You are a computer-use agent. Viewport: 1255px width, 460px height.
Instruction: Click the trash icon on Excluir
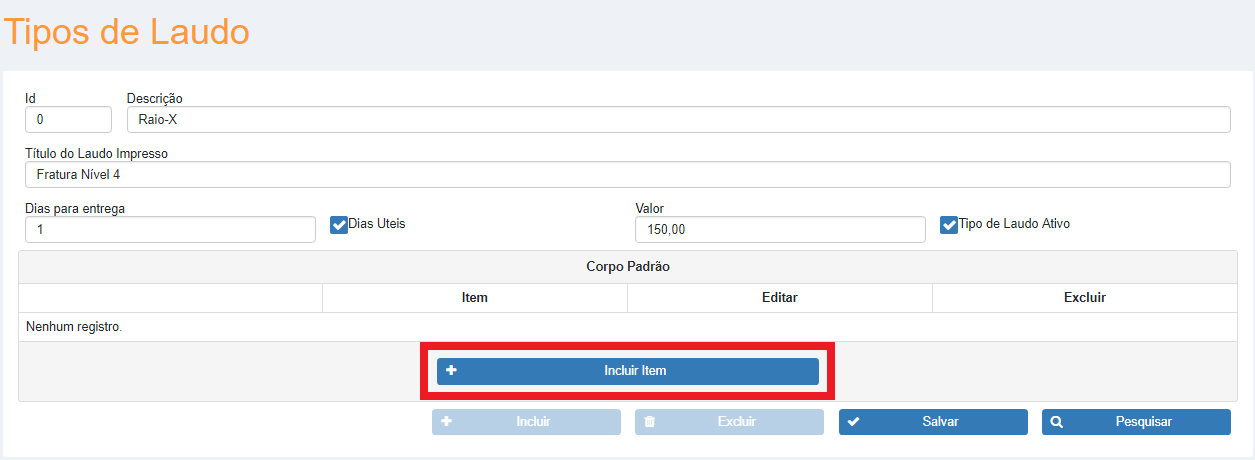[x=650, y=422]
